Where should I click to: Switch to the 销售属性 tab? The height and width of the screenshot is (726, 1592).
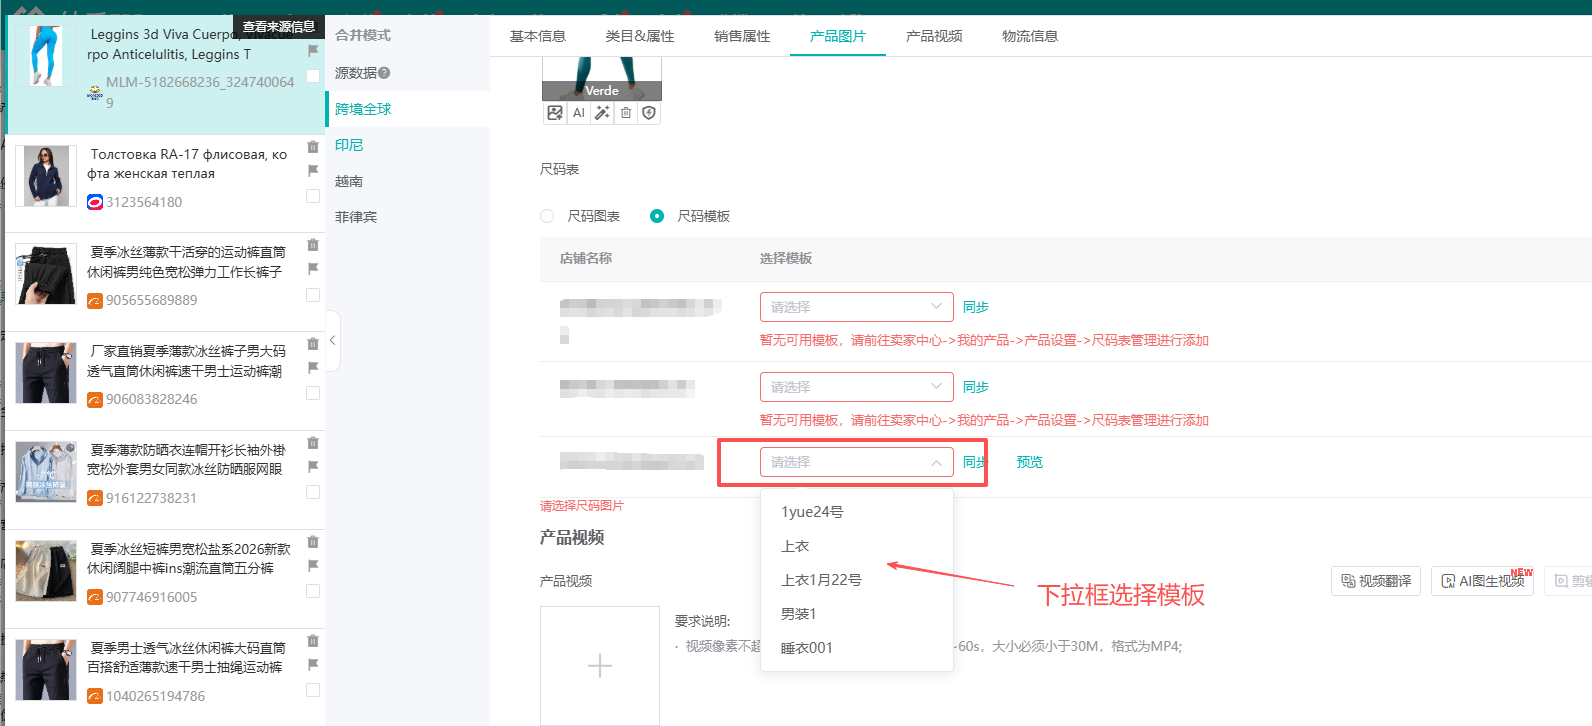[x=742, y=36]
